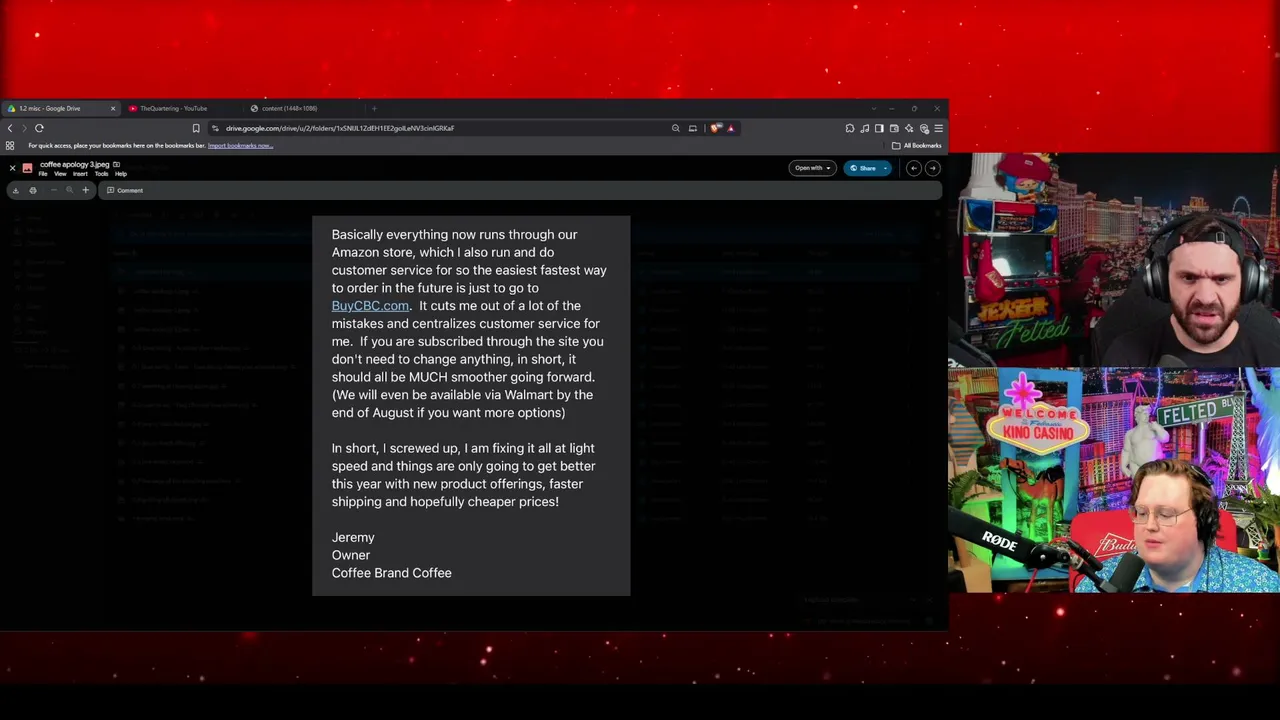Add a comment to the file
This screenshot has height=720, width=1280.
click(x=125, y=190)
